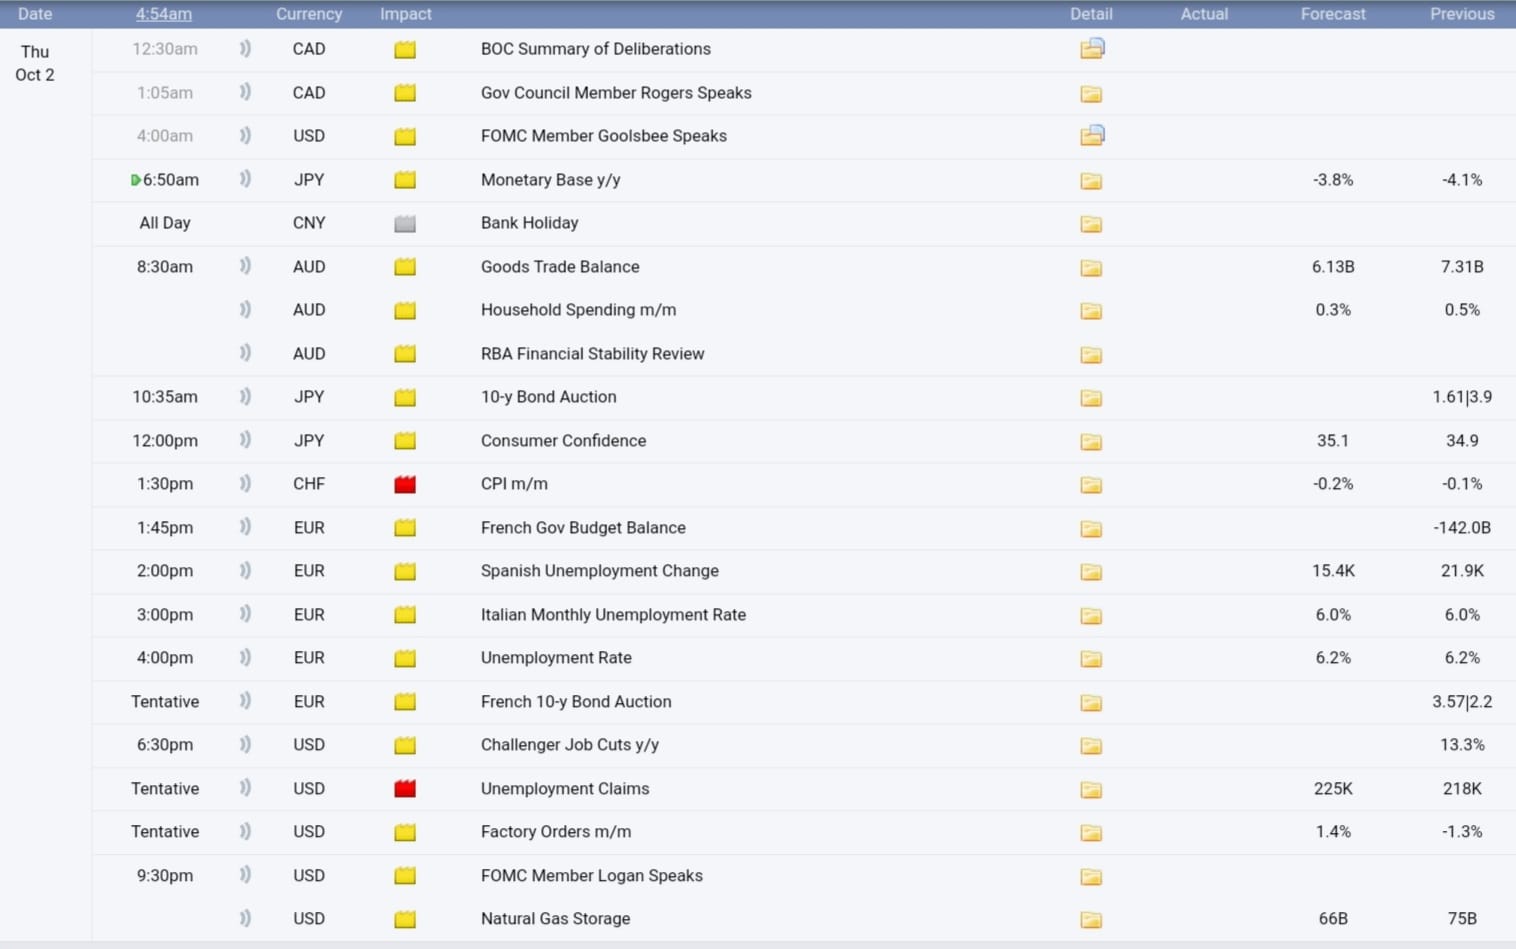
Task: Toggle sound alert for Monetary Base y/y
Action: (x=245, y=179)
